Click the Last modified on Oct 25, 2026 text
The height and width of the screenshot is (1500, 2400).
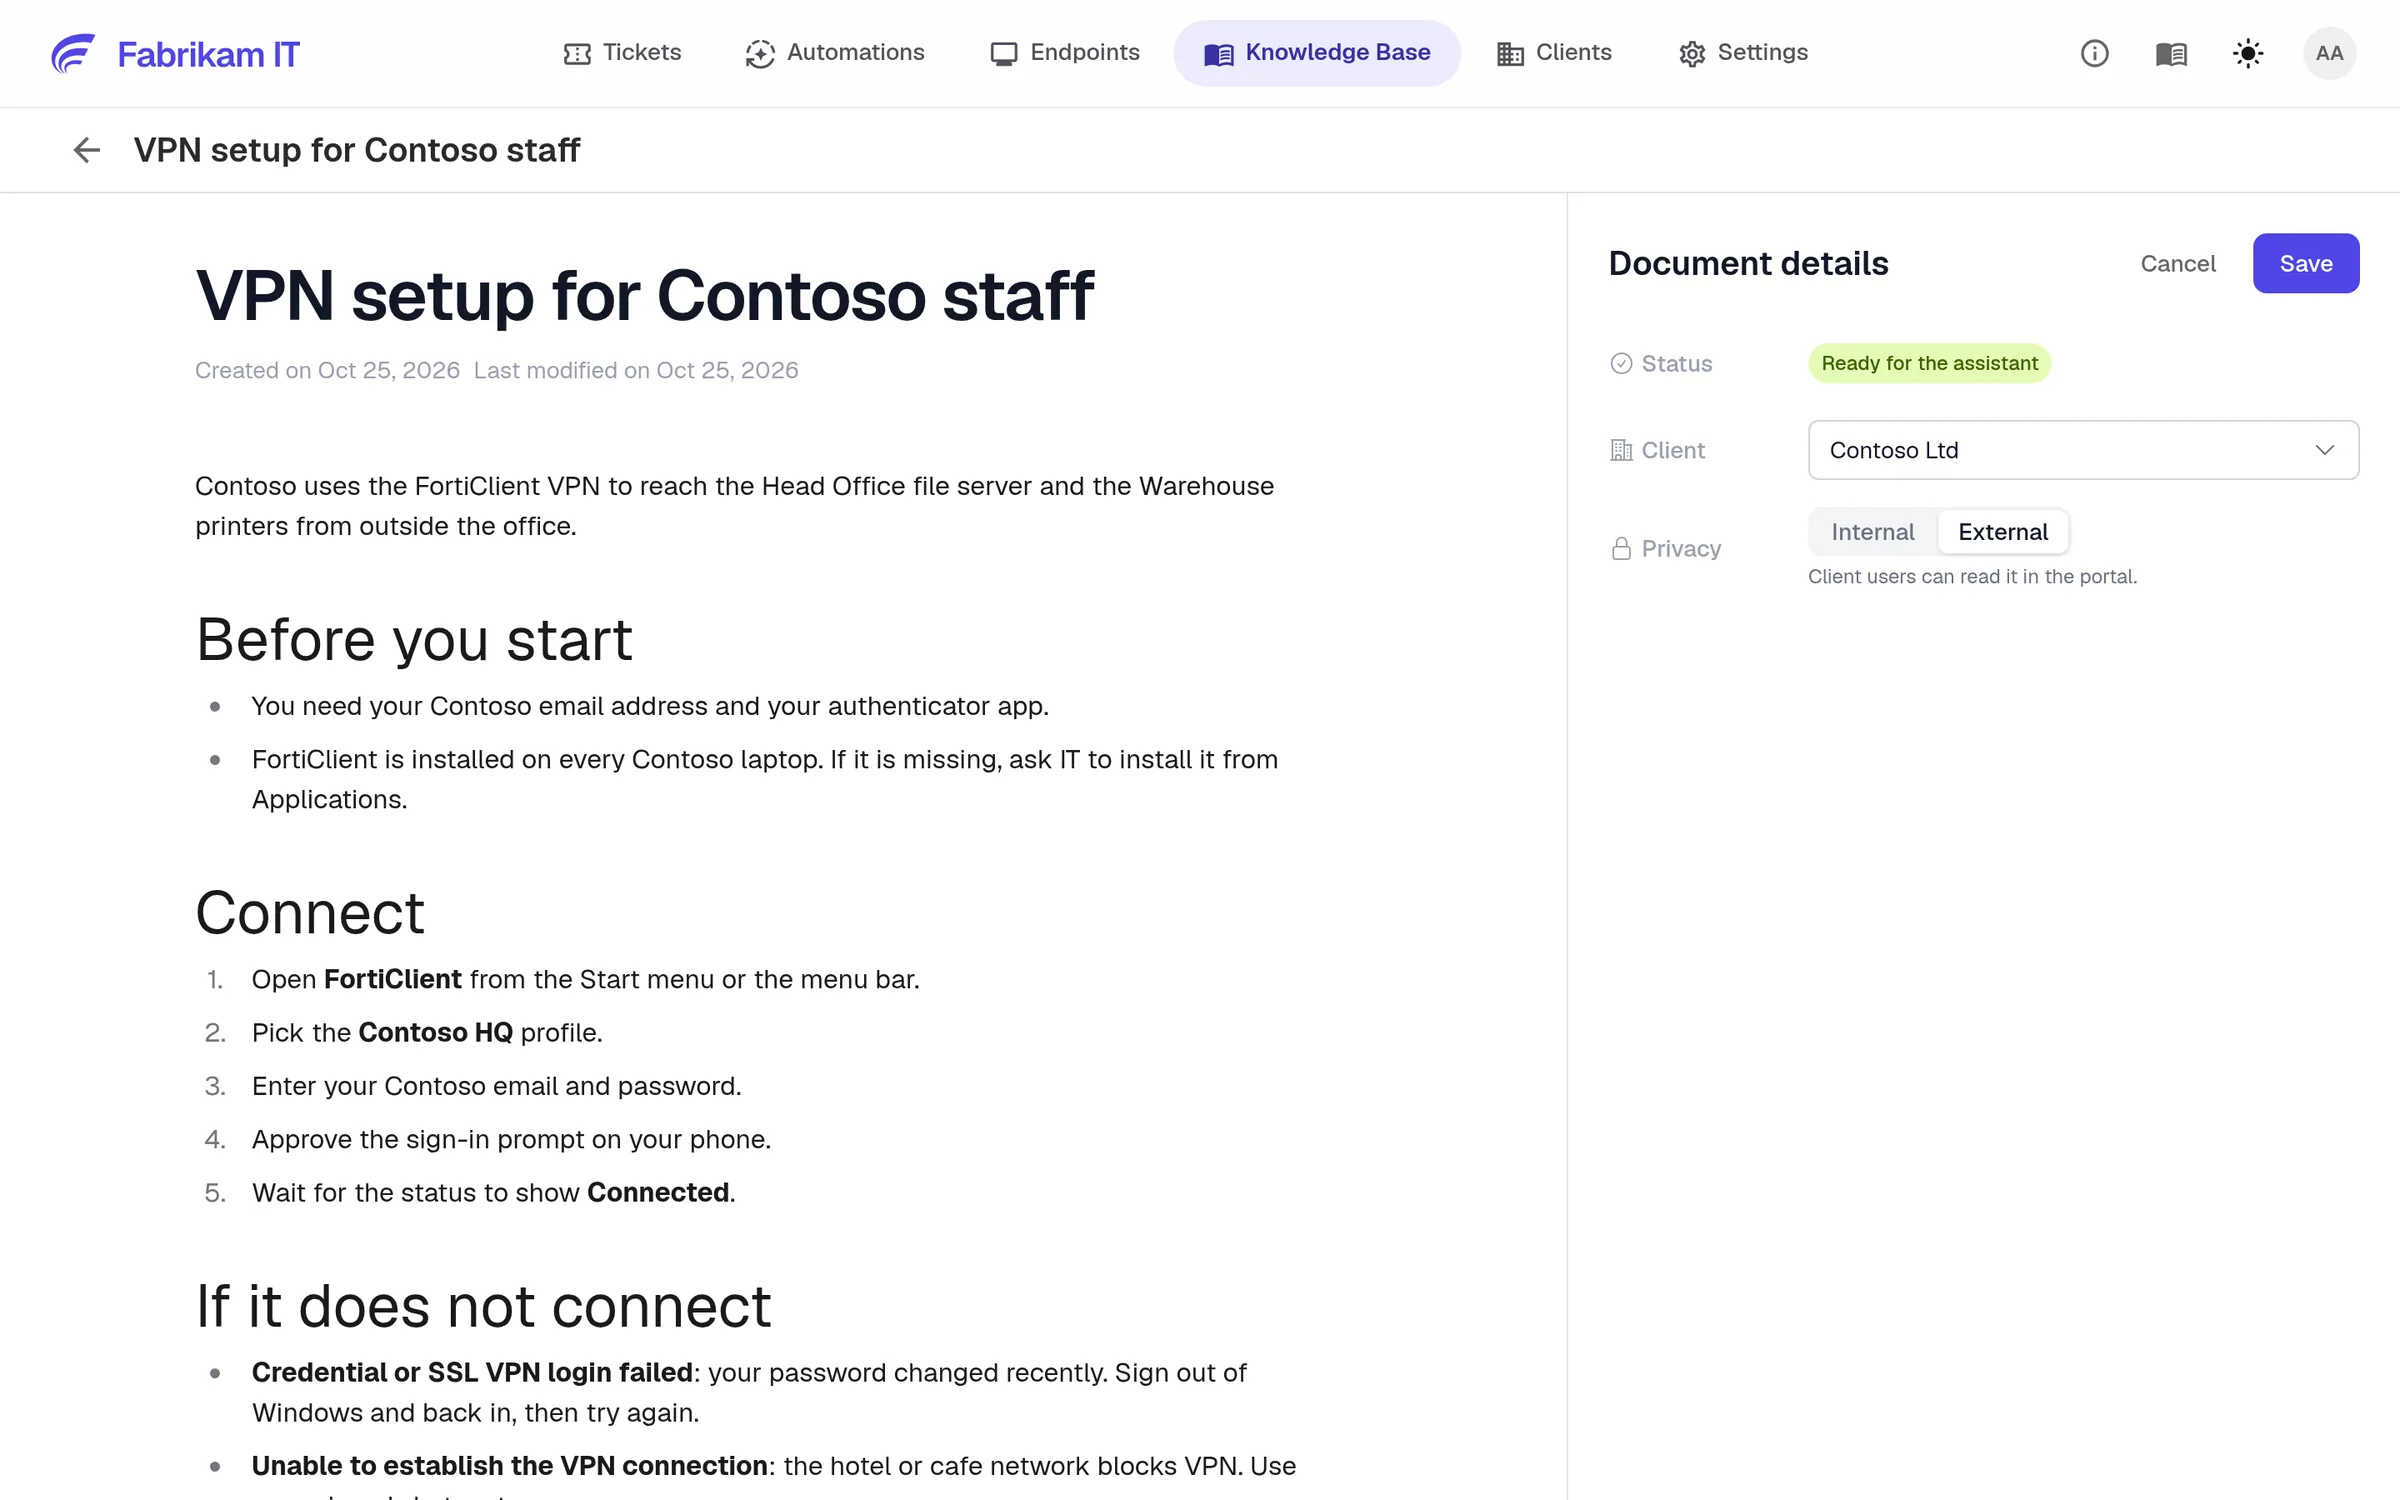[636, 371]
